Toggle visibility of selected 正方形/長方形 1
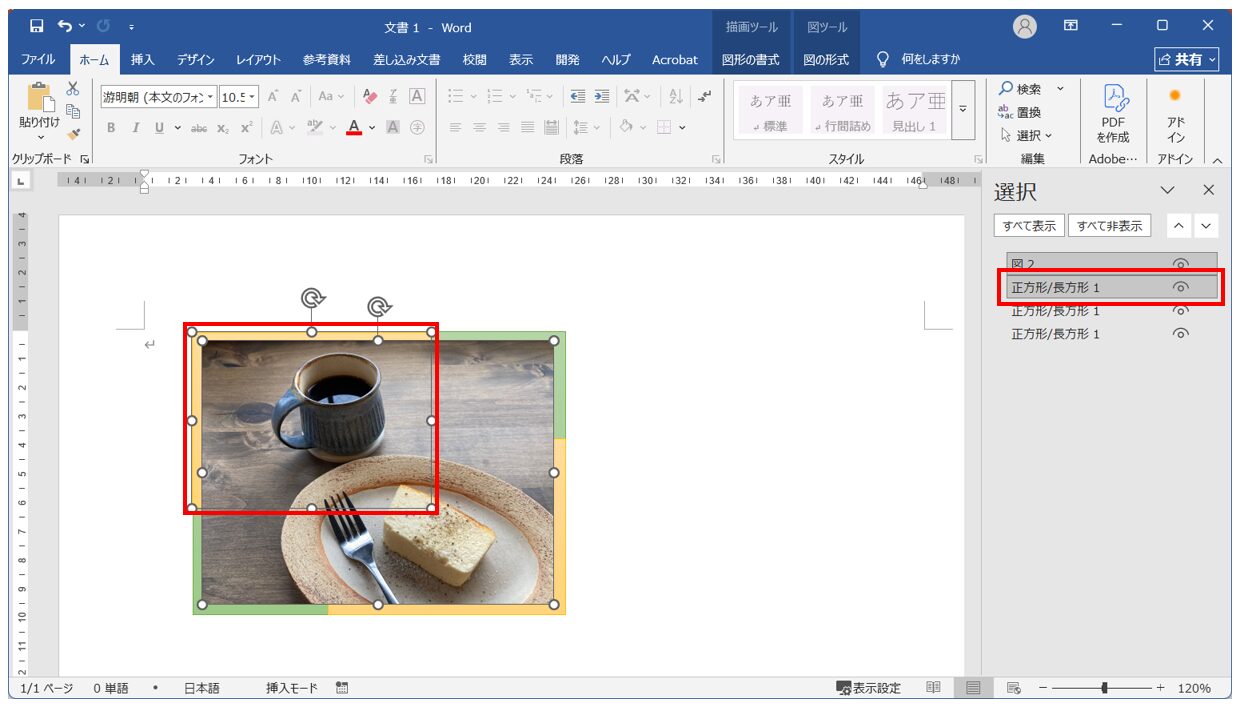1240x708 pixels. coord(1180,287)
